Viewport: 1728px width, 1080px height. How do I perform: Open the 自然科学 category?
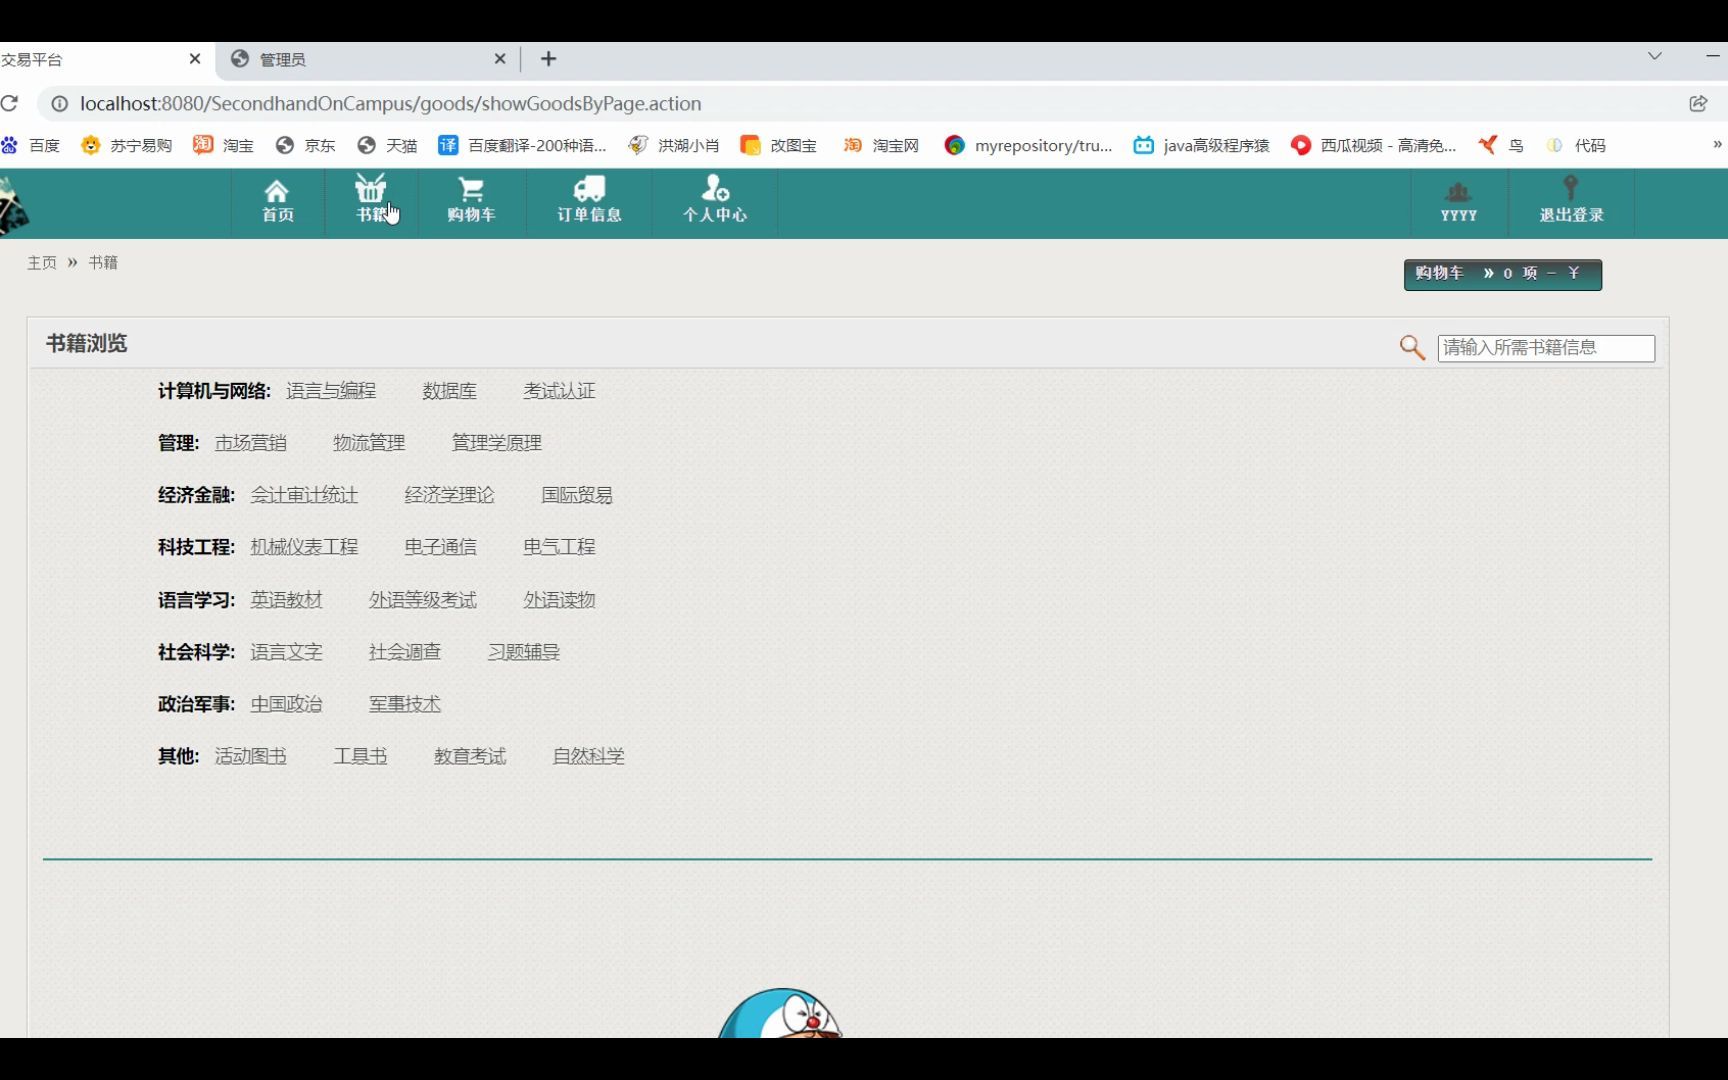pyautogui.click(x=589, y=756)
